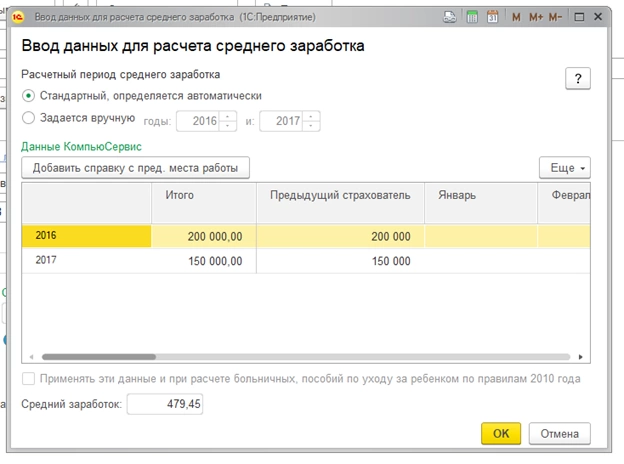Click the Отмена cancel button
The height and width of the screenshot is (464, 624).
tap(560, 433)
